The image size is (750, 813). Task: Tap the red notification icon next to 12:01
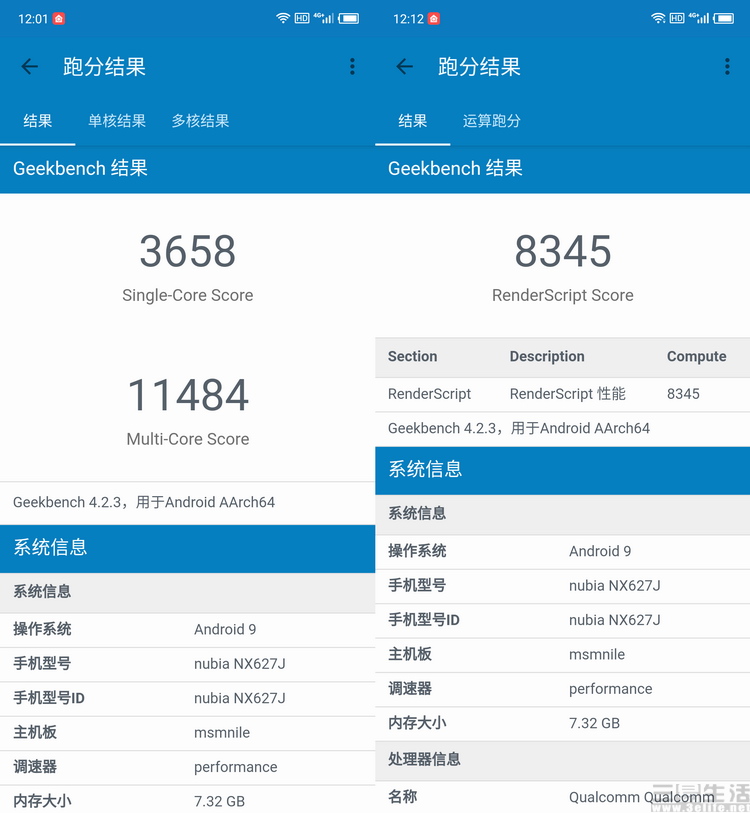(x=59, y=19)
